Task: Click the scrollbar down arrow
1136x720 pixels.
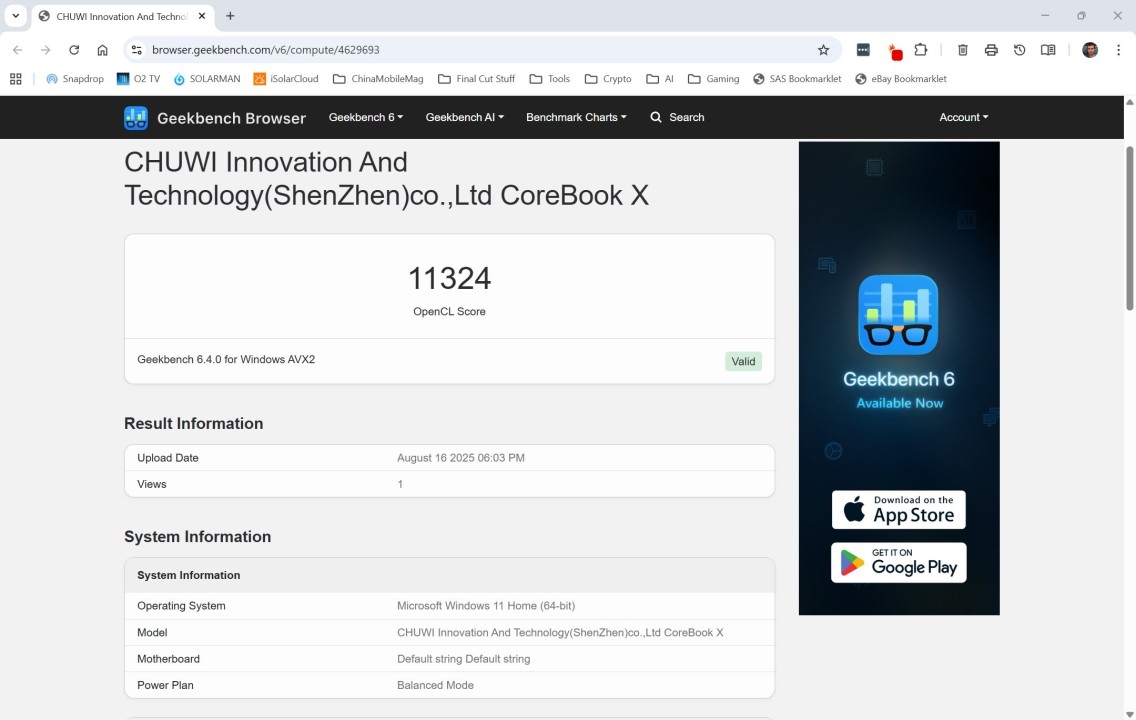Action: tap(1129, 714)
